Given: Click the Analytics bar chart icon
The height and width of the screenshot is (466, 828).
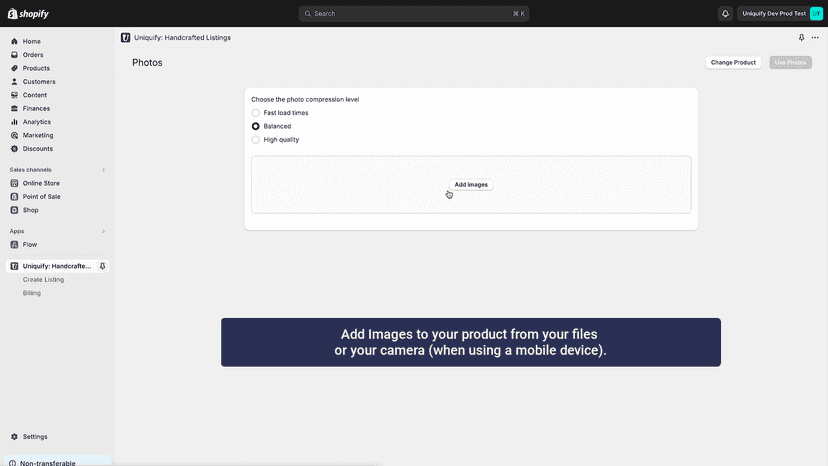Looking at the screenshot, I should (x=14, y=122).
